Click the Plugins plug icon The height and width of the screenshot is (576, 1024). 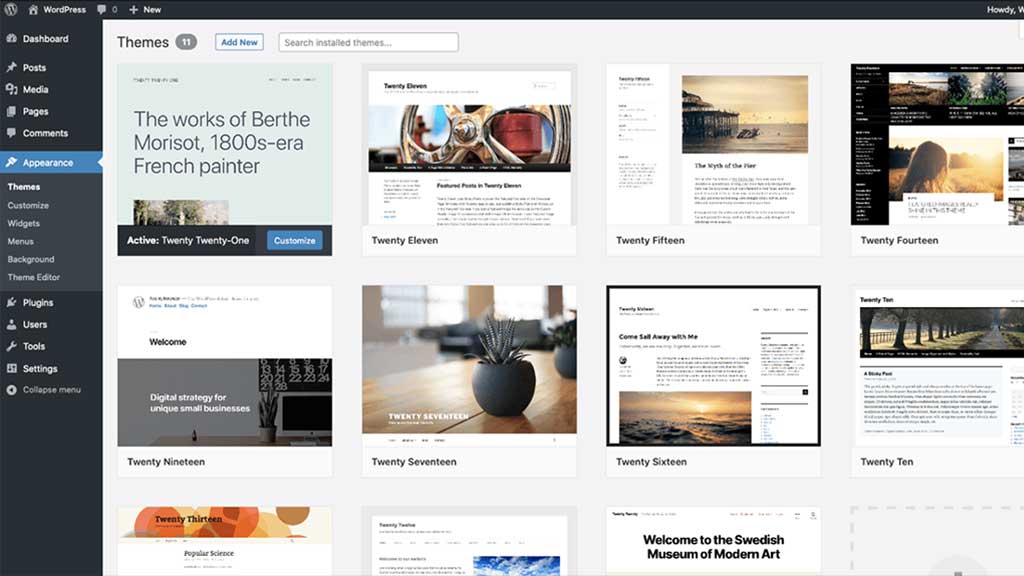(12, 302)
